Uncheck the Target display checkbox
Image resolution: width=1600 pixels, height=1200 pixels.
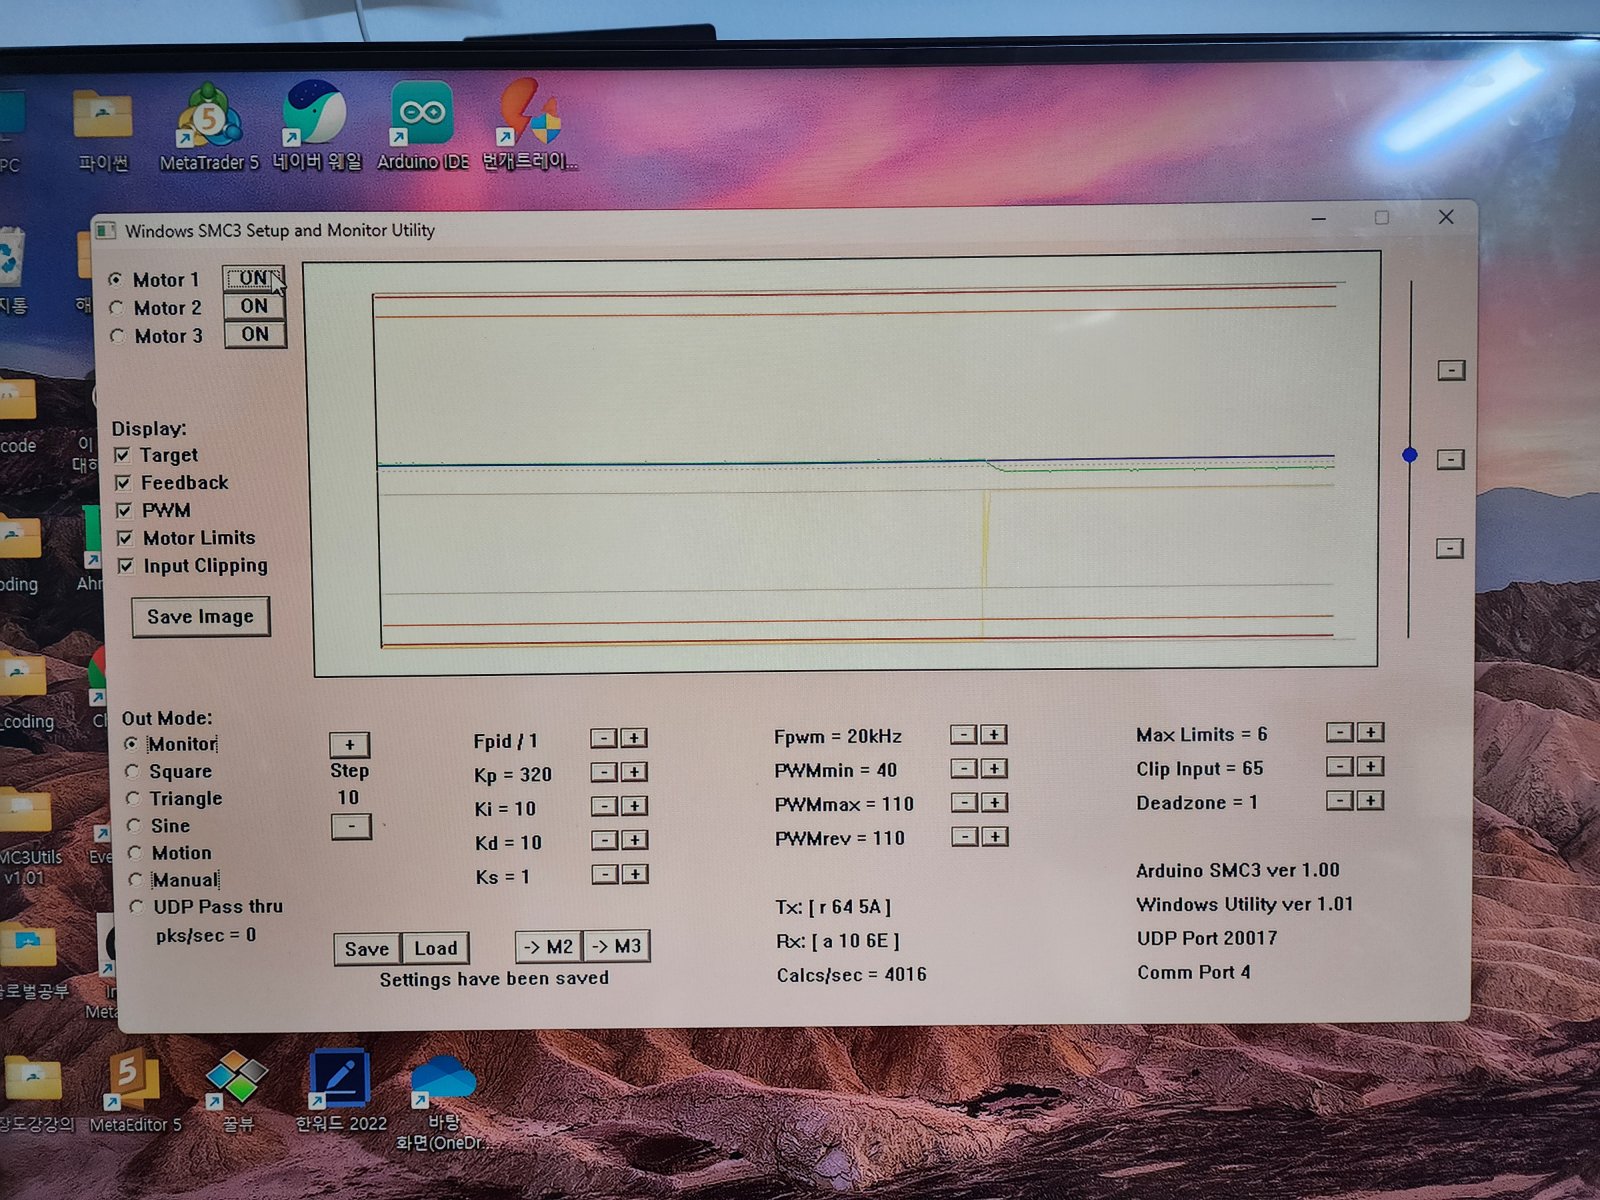point(123,456)
